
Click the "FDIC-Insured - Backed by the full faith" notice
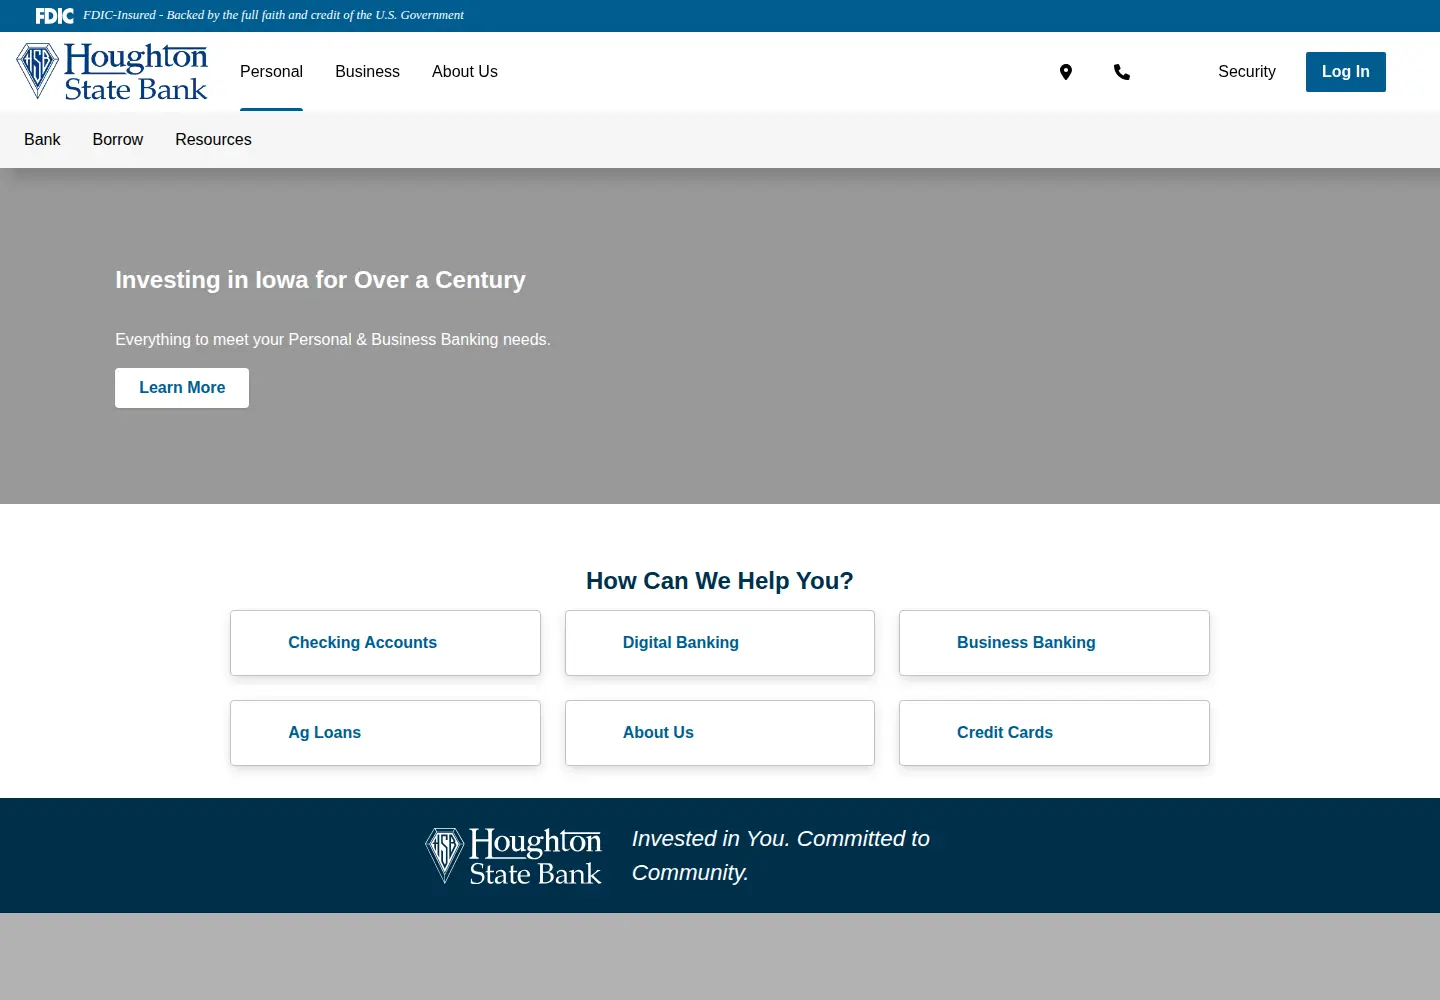pyautogui.click(x=273, y=15)
